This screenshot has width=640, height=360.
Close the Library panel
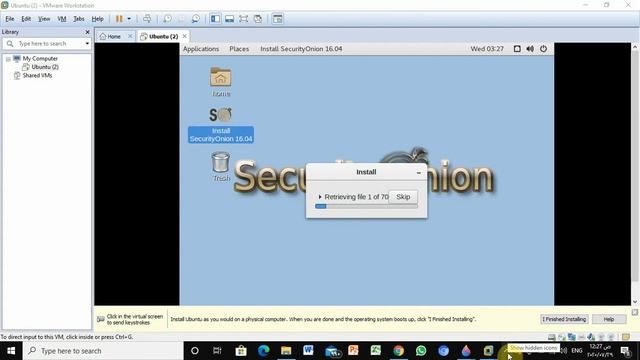tap(87, 32)
